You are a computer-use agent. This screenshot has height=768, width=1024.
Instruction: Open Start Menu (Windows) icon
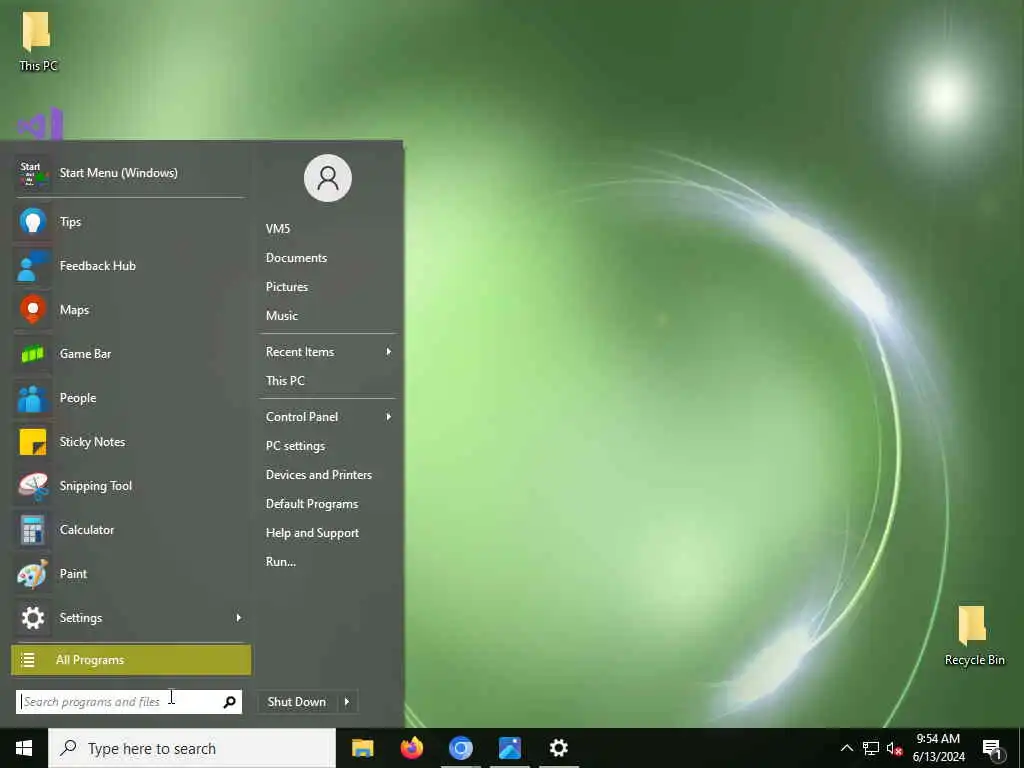(33, 173)
